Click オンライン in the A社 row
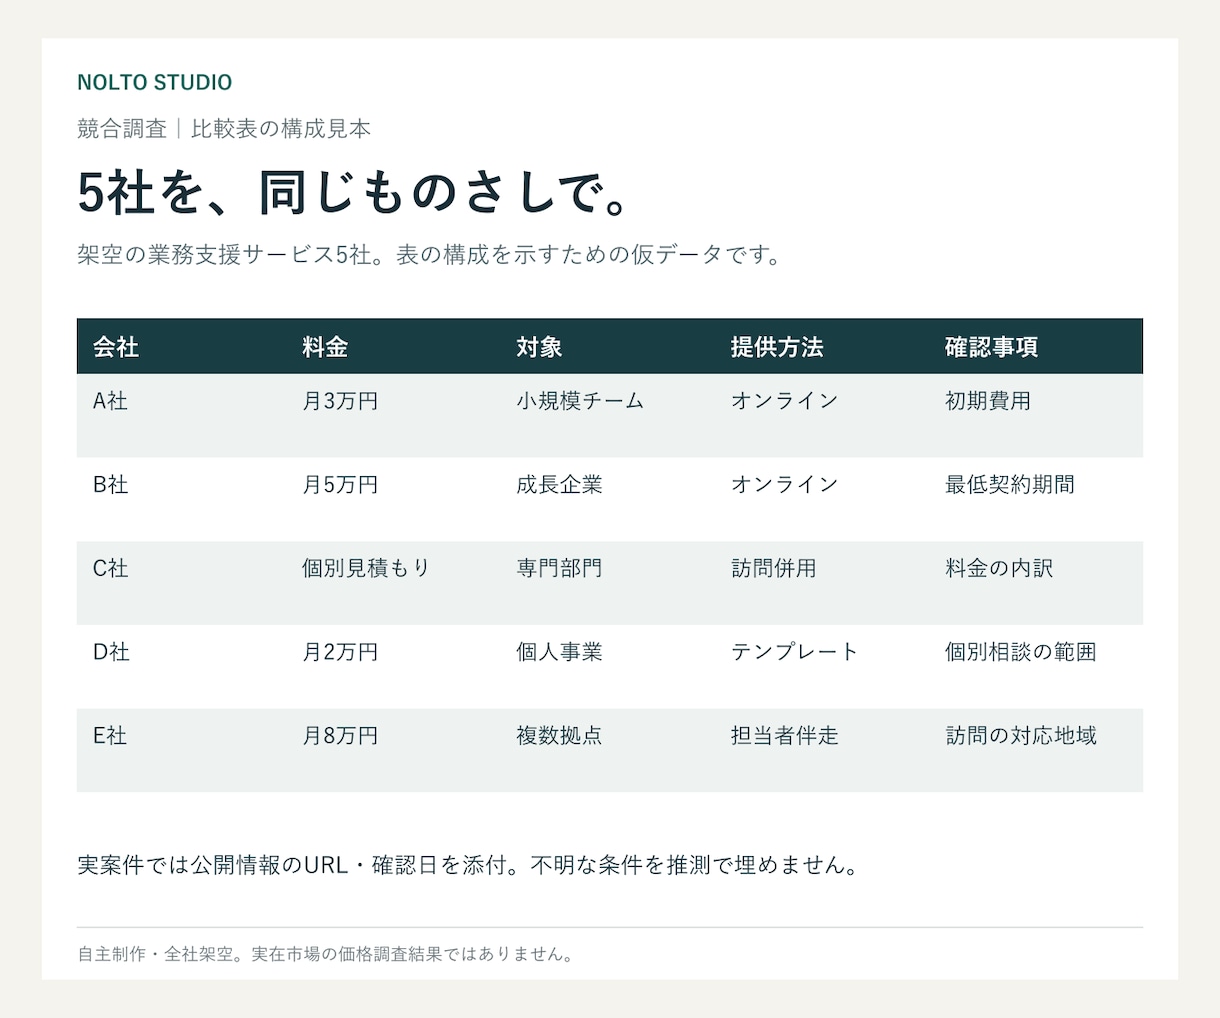Image resolution: width=1220 pixels, height=1018 pixels. click(x=784, y=401)
